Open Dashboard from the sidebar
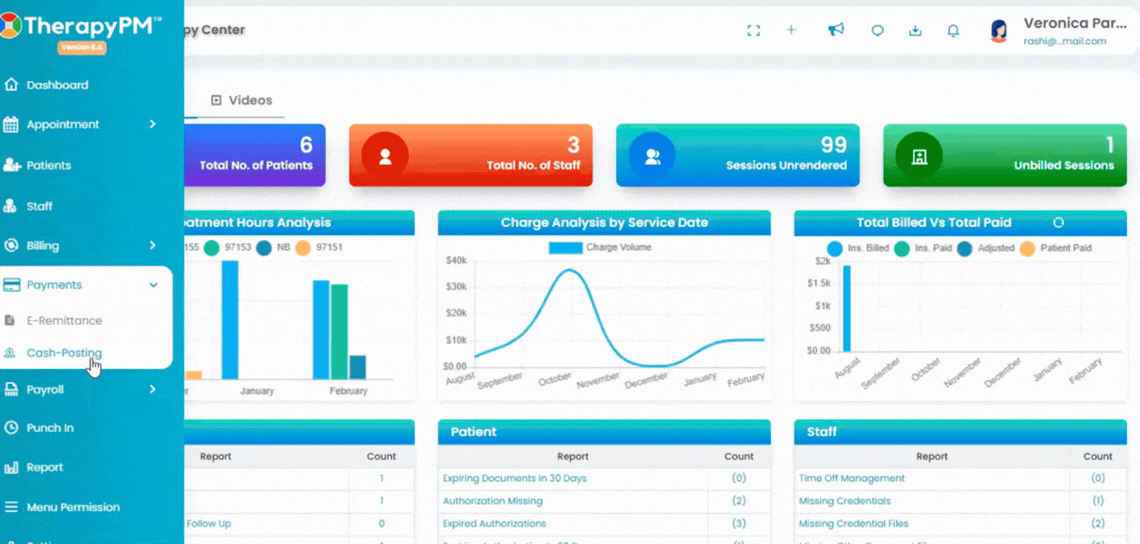This screenshot has height=544, width=1140. pos(57,85)
